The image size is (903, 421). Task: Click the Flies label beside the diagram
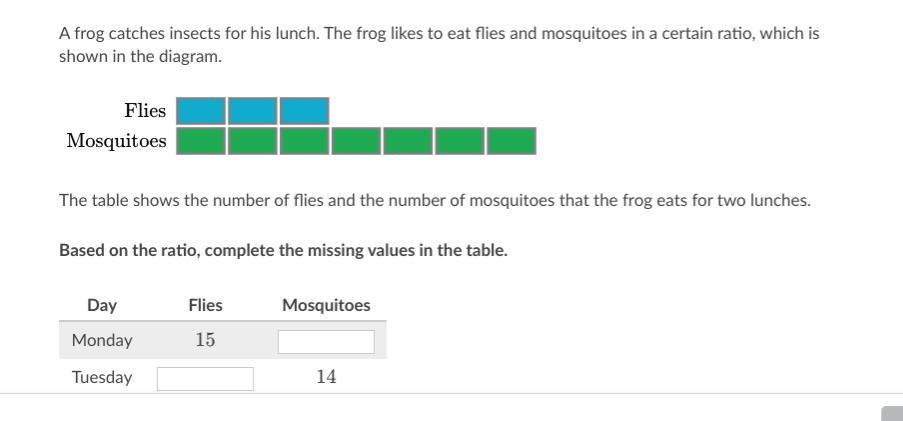[x=145, y=110]
